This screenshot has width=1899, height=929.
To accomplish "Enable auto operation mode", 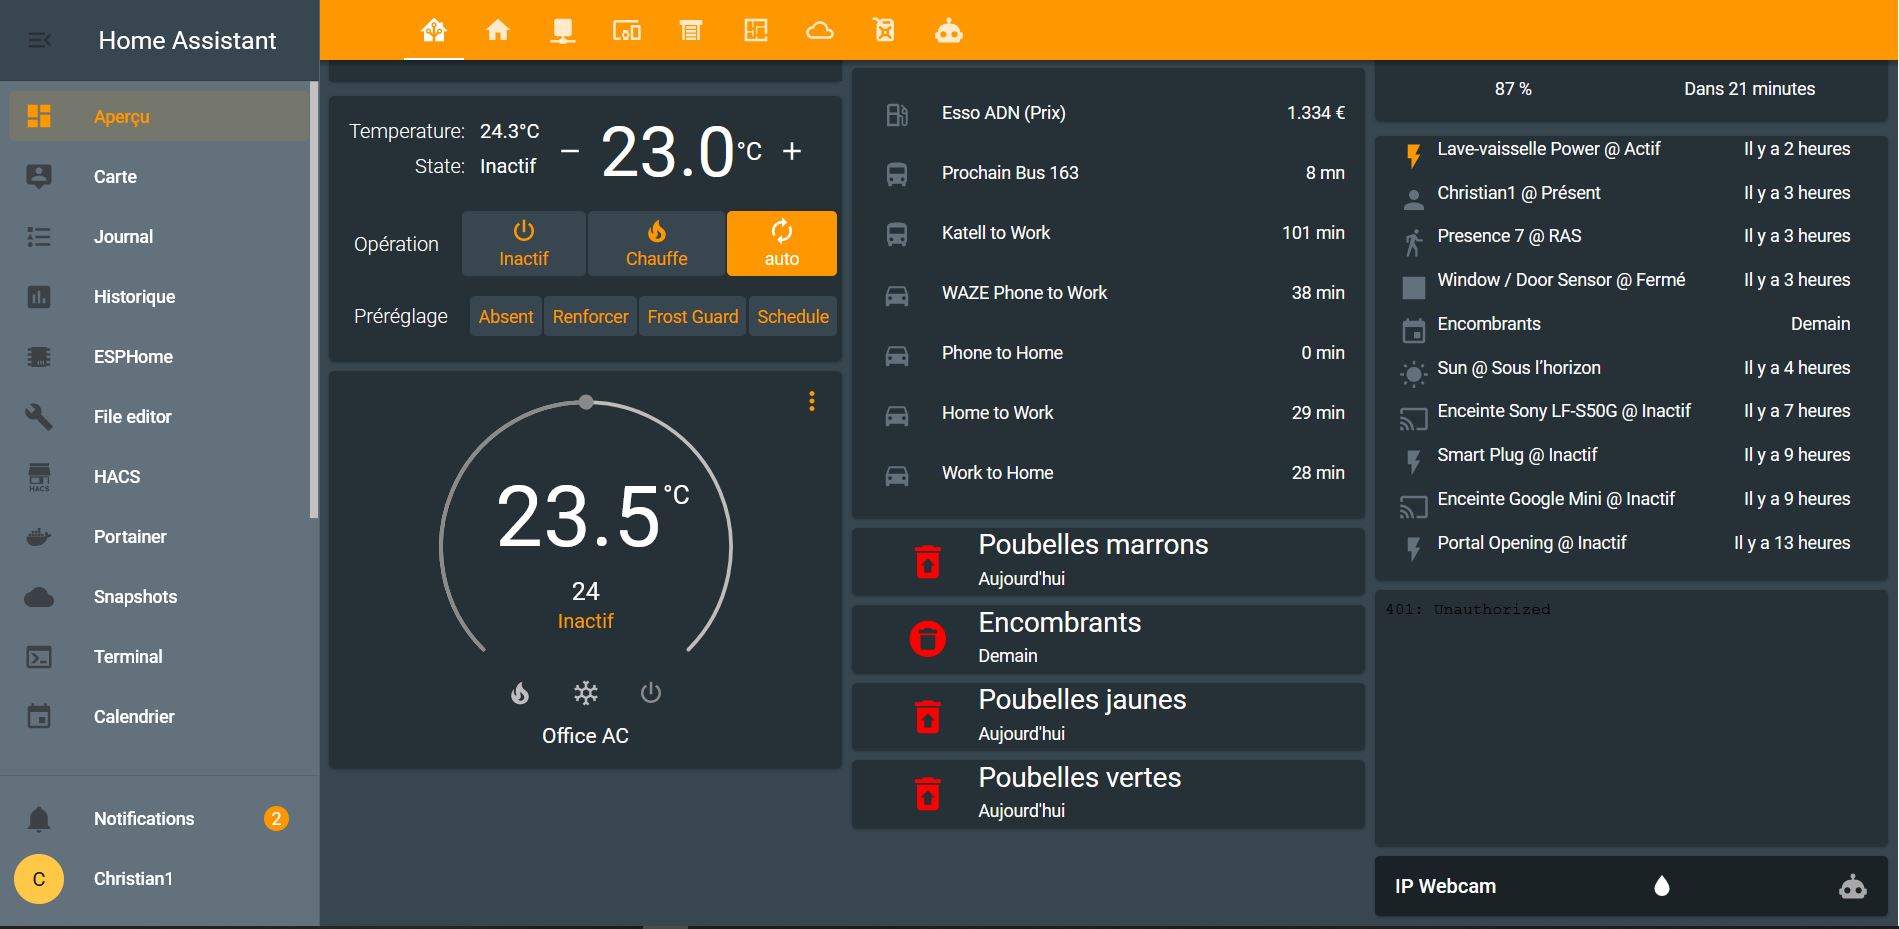I will 781,244.
